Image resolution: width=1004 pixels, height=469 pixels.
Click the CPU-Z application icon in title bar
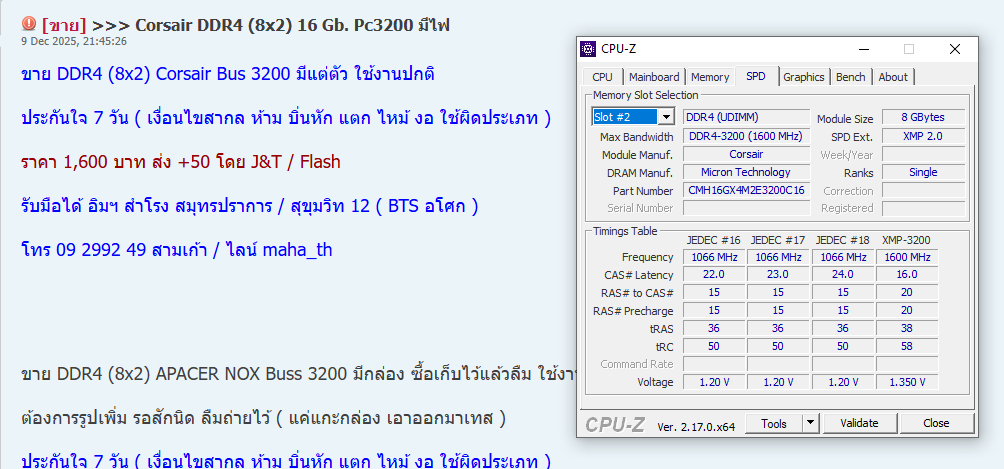(x=589, y=48)
